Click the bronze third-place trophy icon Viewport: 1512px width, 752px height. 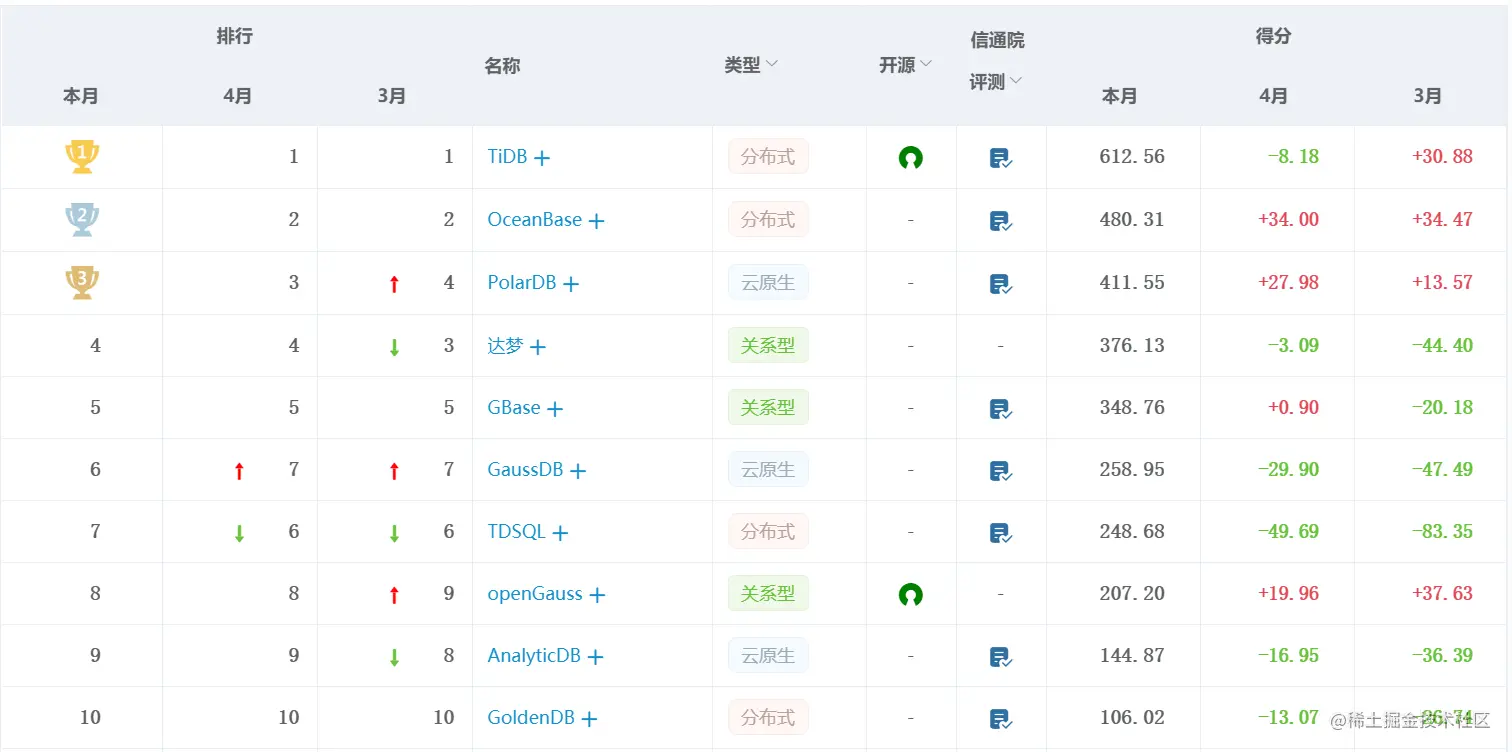click(82, 282)
